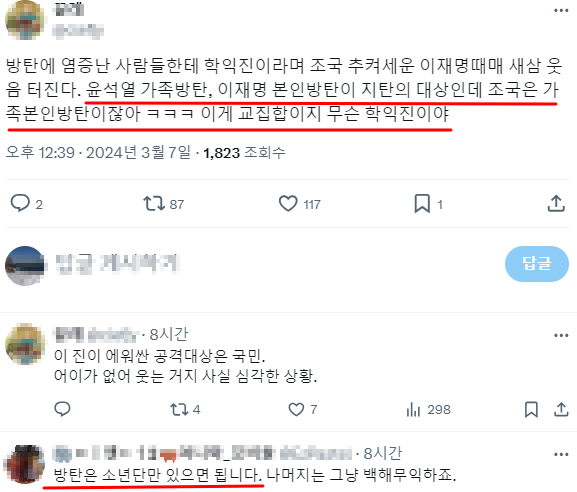This screenshot has width=577, height=492.
Task: Retweet the main post with 87 reposts
Action: 154,203
